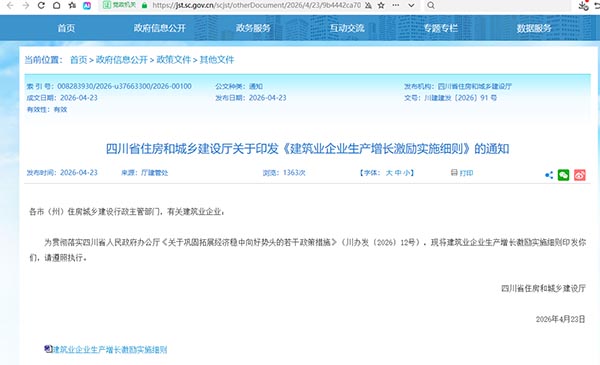The width and height of the screenshot is (600, 365).
Task: Set font size to 大
Action: point(389,173)
